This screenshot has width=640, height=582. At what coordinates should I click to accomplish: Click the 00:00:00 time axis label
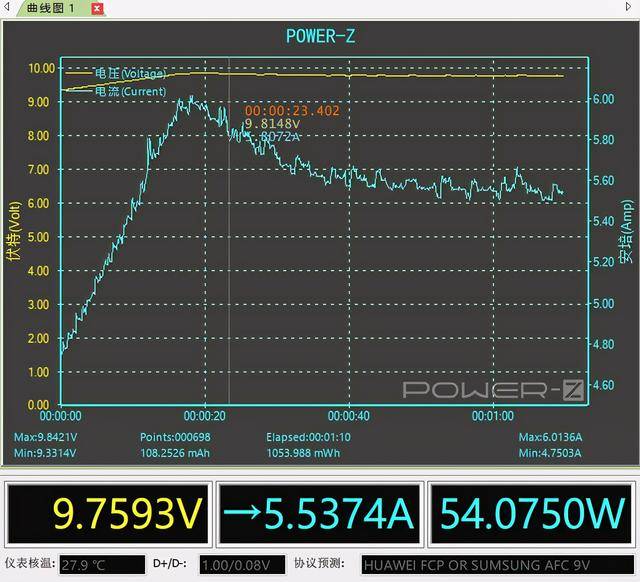coord(60,416)
